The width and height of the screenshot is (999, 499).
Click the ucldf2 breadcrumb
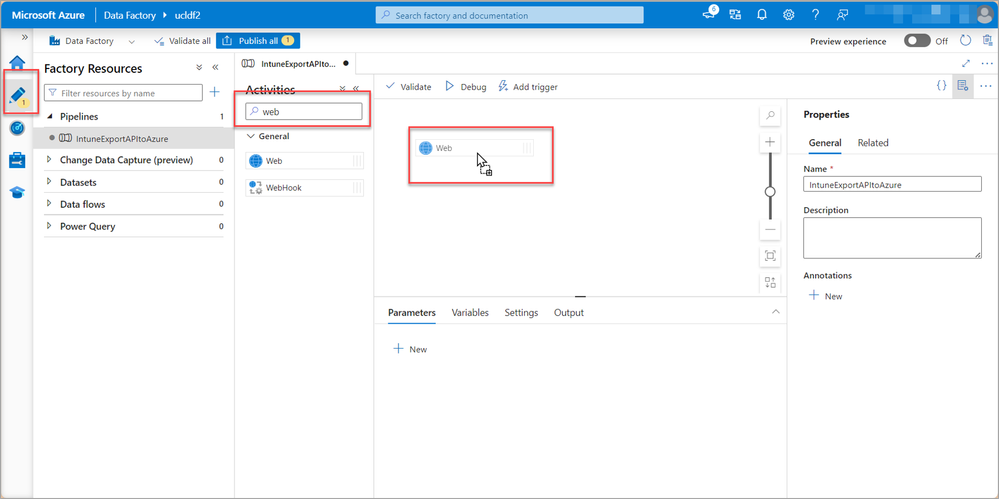188,15
